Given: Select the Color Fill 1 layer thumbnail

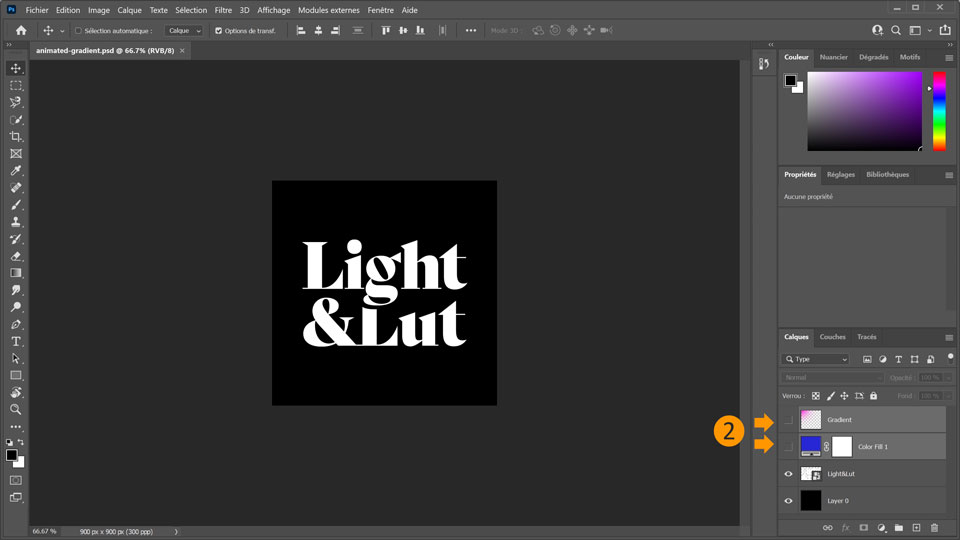Looking at the screenshot, I should [811, 446].
